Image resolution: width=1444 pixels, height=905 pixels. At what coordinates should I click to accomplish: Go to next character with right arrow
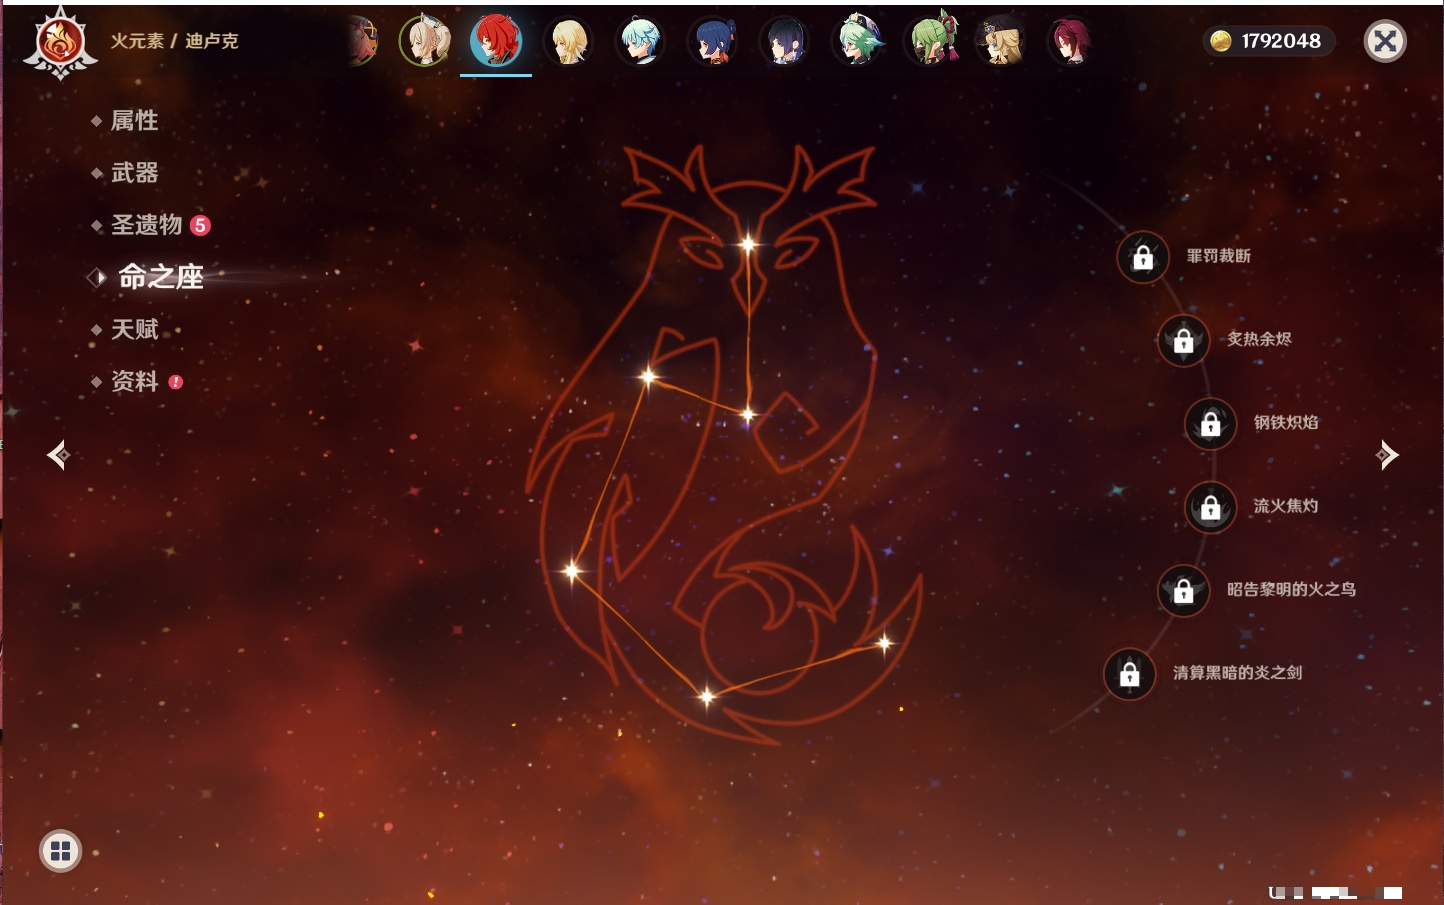point(1387,455)
